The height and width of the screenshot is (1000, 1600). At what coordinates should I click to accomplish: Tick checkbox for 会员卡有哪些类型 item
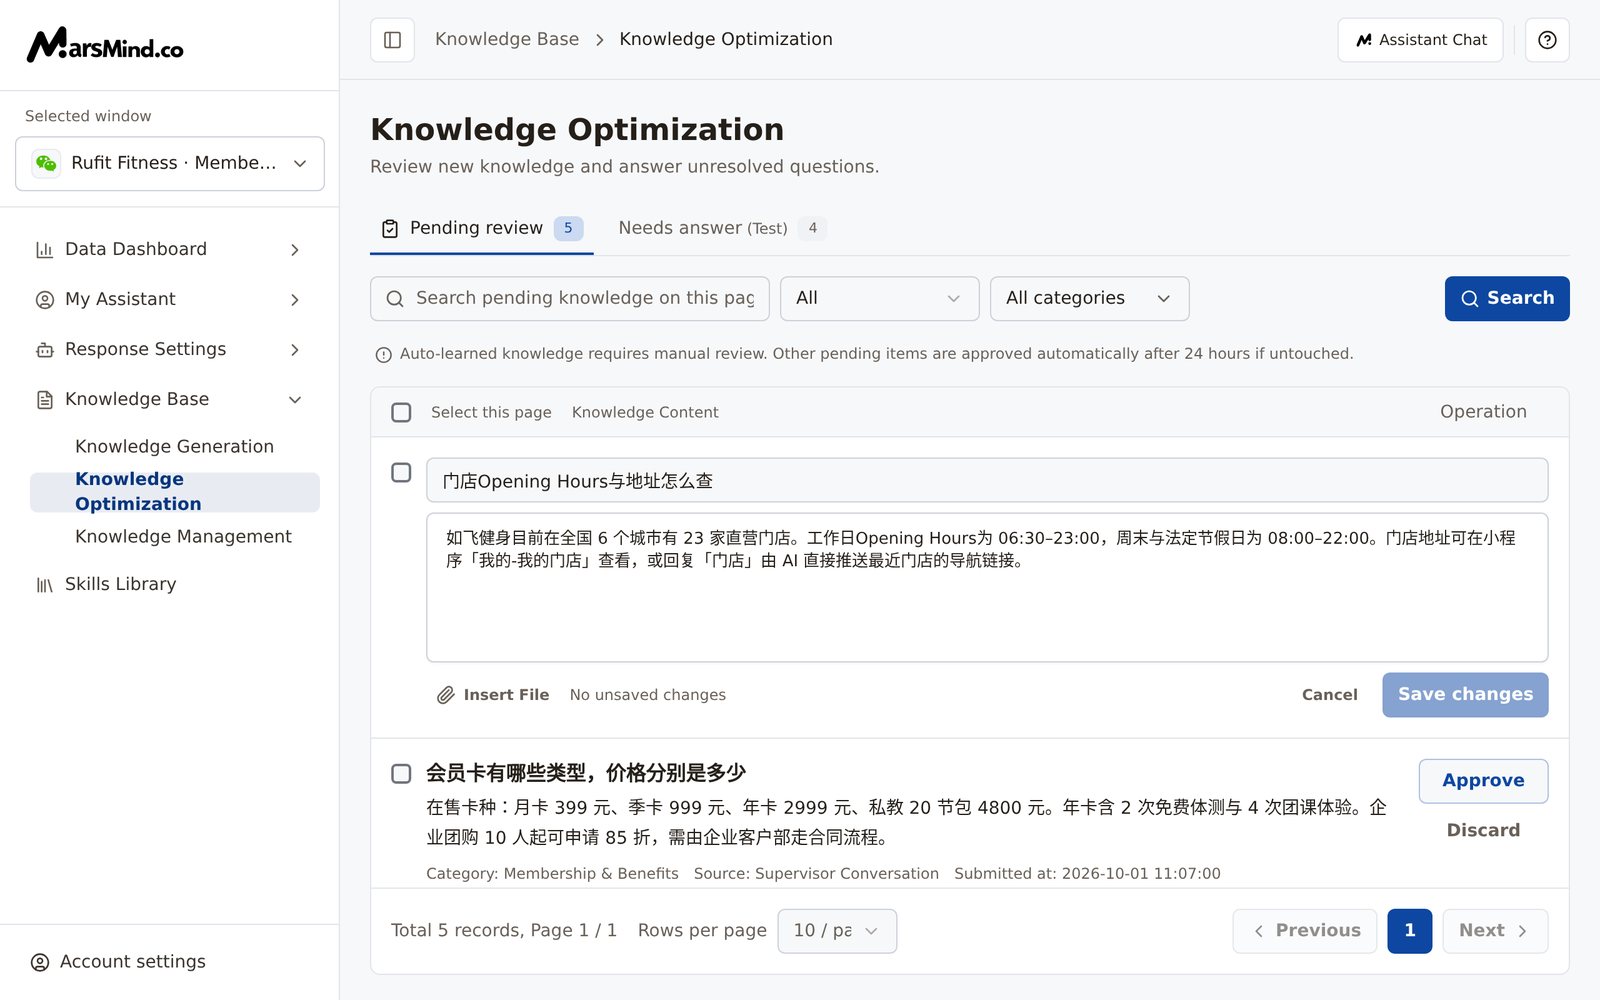pos(401,773)
